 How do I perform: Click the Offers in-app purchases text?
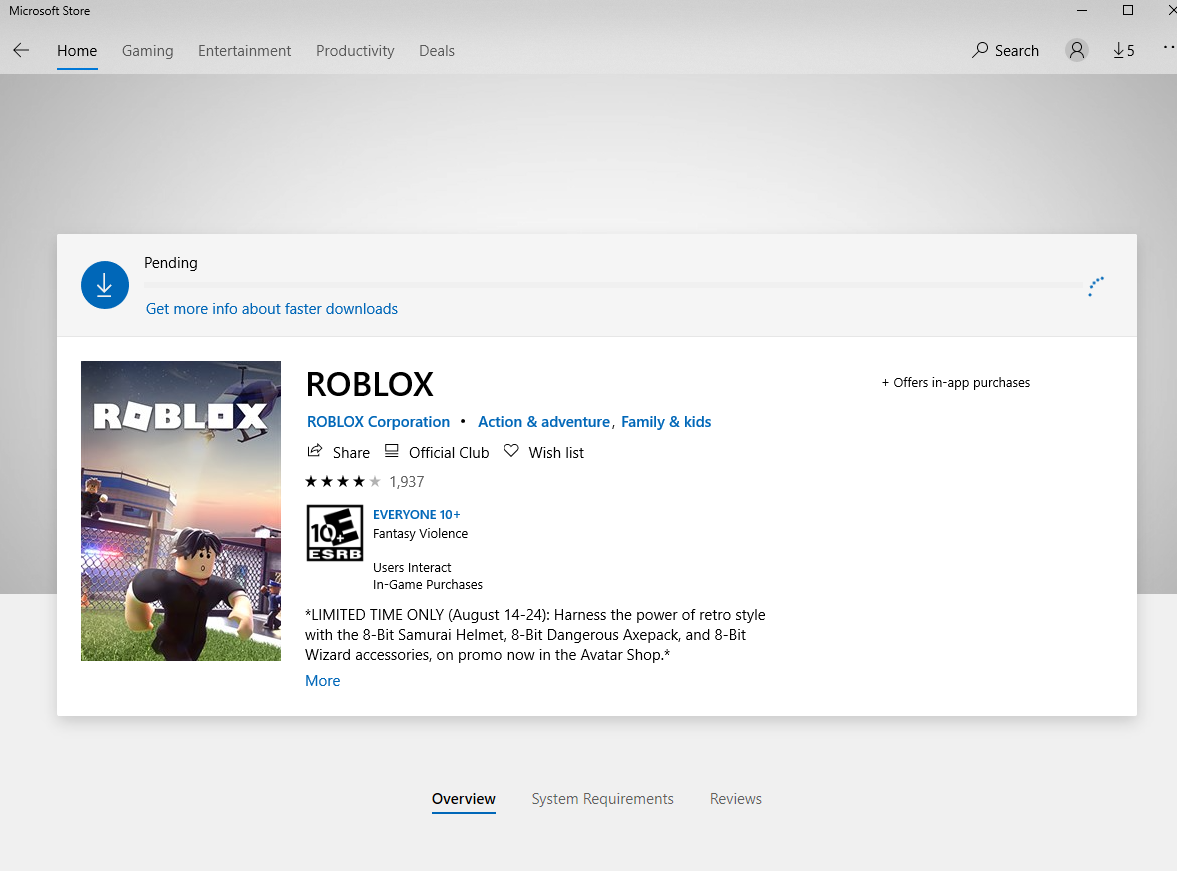click(x=956, y=382)
